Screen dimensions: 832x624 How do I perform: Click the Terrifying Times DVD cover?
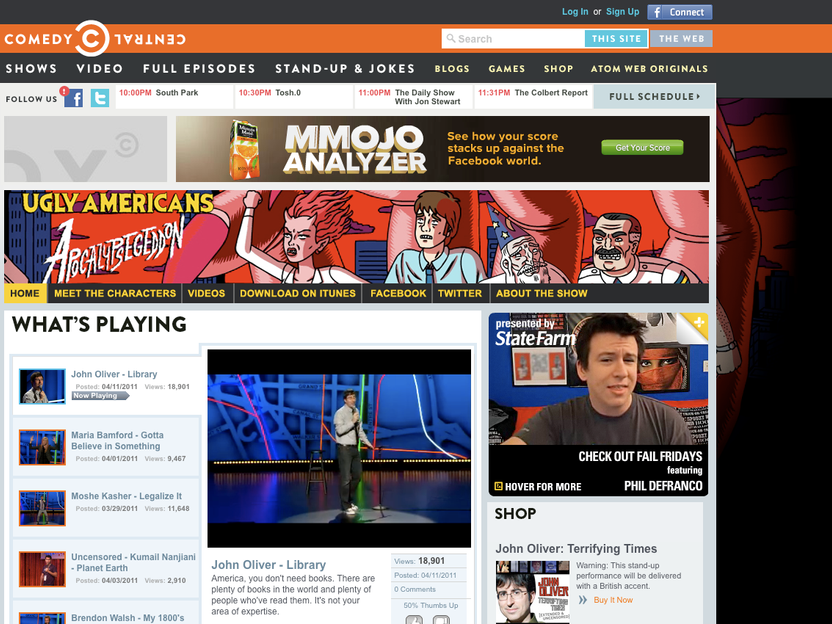click(x=533, y=592)
